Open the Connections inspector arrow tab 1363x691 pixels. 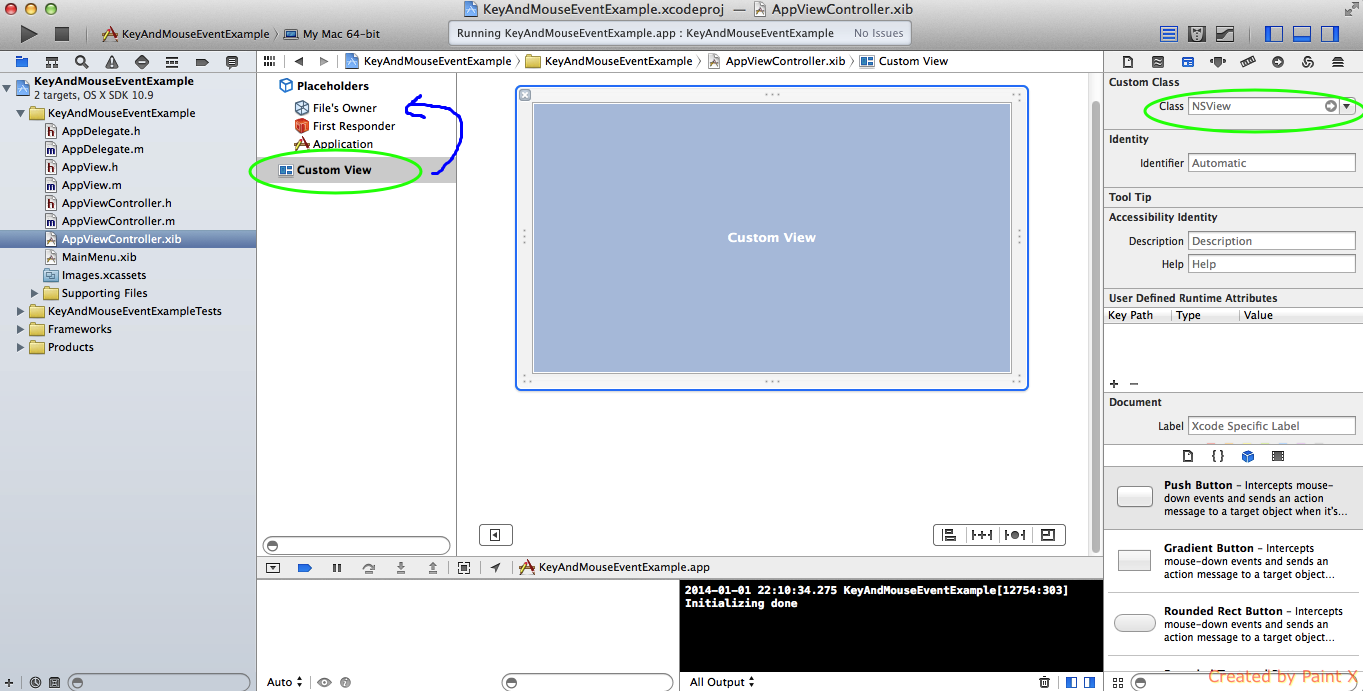[x=1277, y=62]
